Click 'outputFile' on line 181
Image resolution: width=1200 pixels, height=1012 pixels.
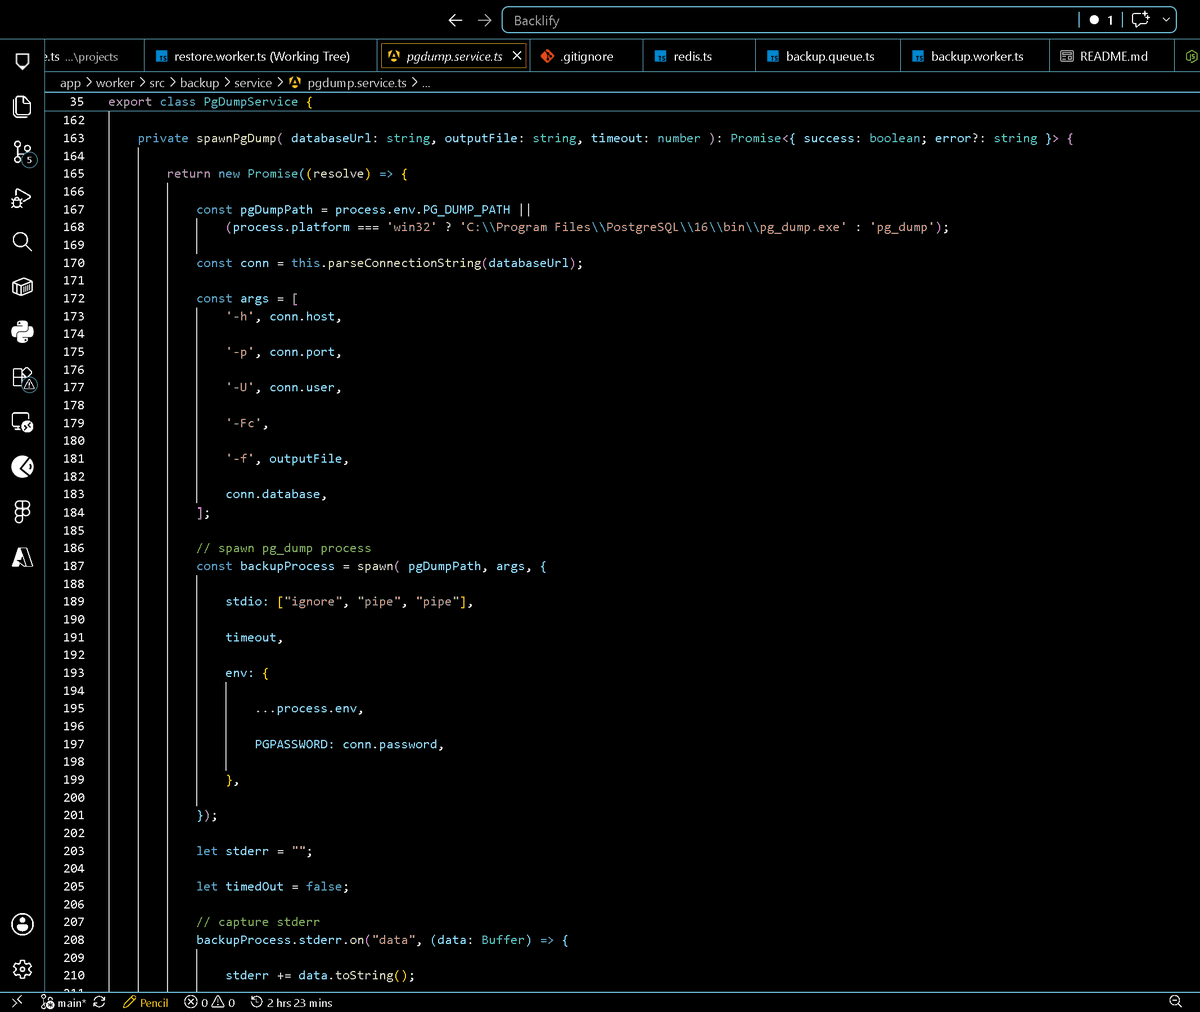(306, 458)
